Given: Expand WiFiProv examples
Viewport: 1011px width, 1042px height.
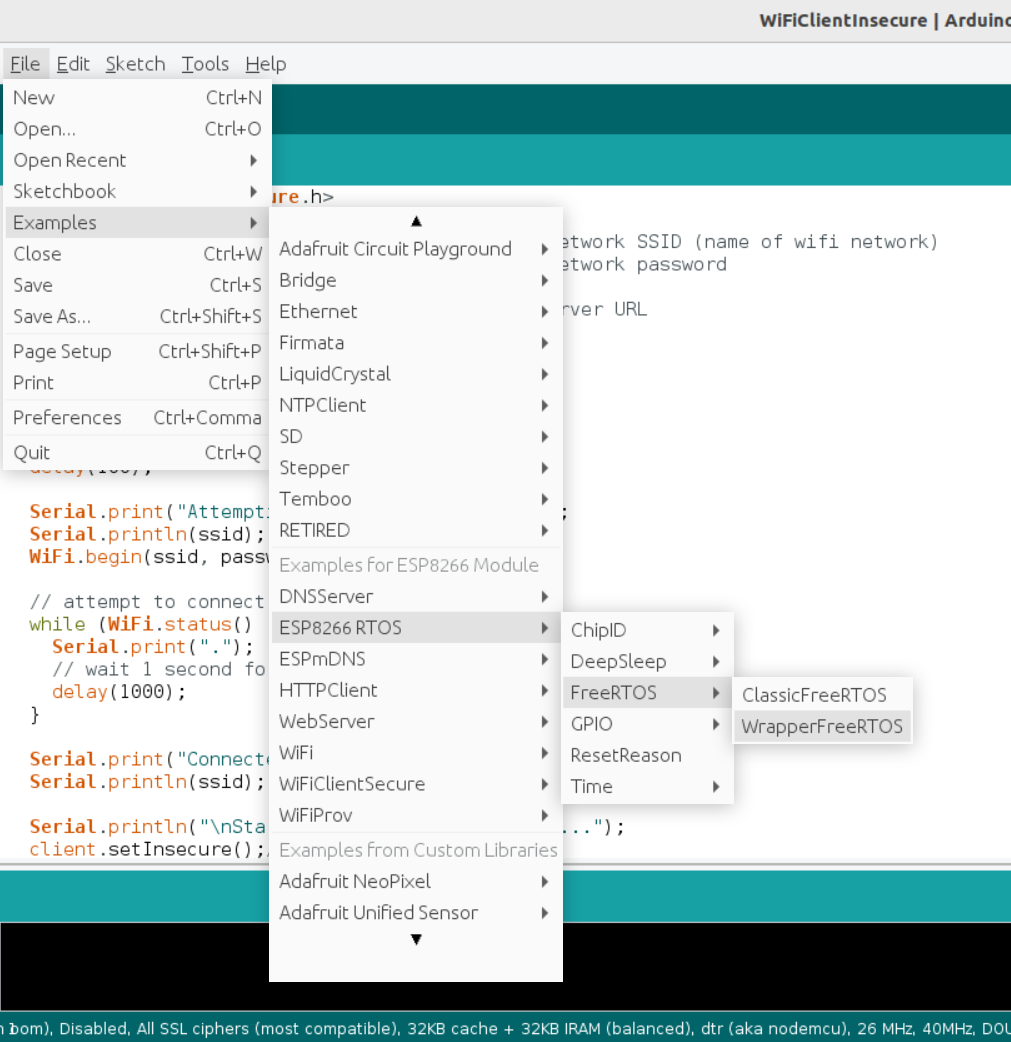Looking at the screenshot, I should pyautogui.click(x=416, y=815).
